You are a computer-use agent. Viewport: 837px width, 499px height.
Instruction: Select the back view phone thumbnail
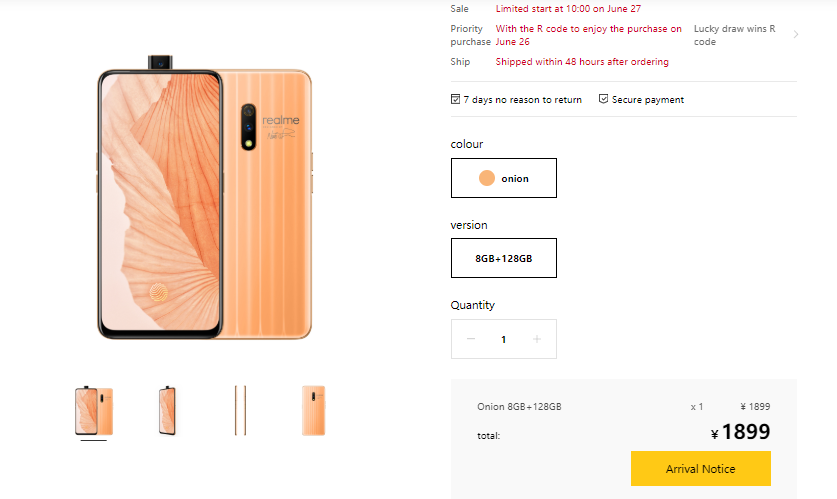[x=313, y=411]
